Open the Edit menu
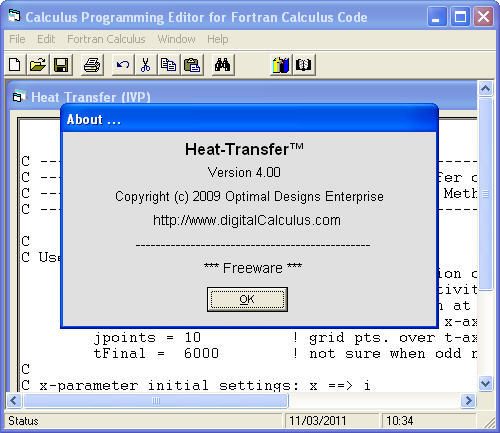Screen dimensions: 500x433 (46, 39)
